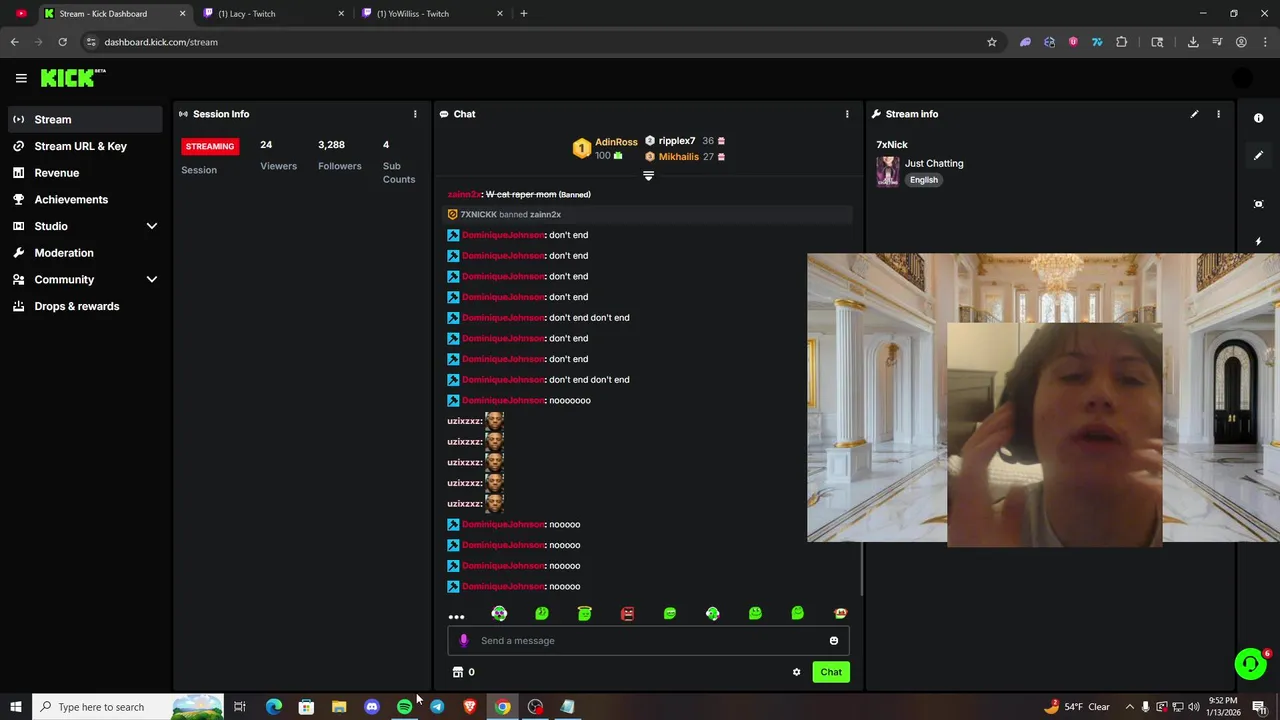
Task: Open Session Info panel options menu
Action: [415, 114]
